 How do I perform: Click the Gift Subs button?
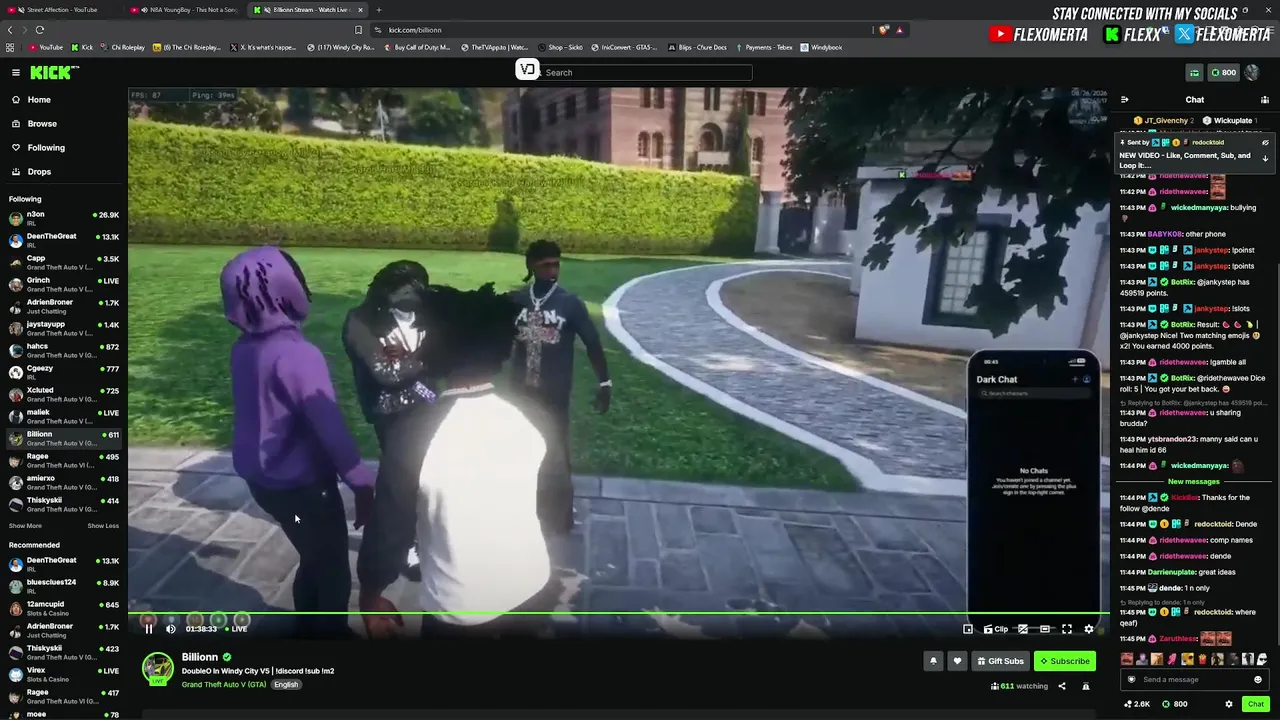pos(1000,661)
